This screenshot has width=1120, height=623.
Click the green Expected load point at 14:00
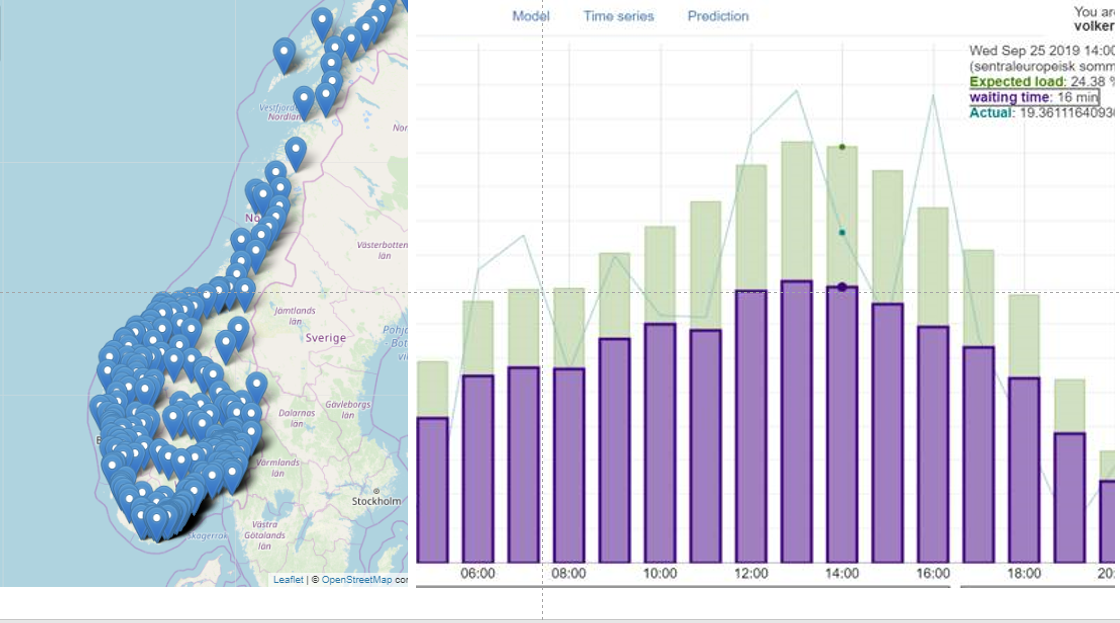pyautogui.click(x=842, y=147)
